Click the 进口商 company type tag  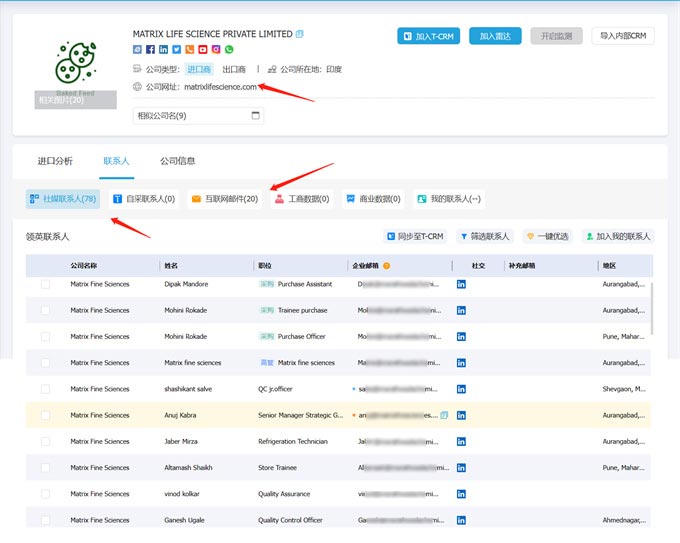pyautogui.click(x=199, y=69)
